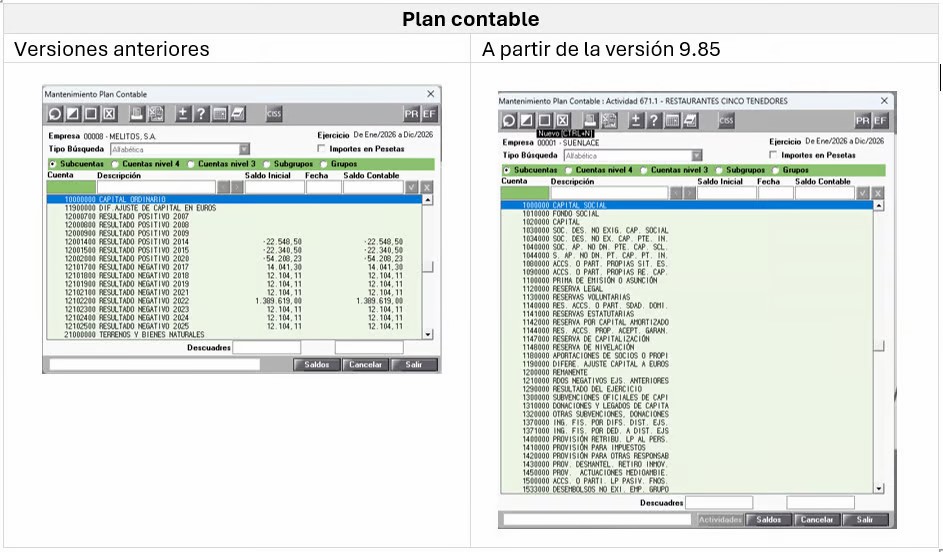
Task: Click the plus/minus icon in MELITOS window
Action: (x=183, y=114)
